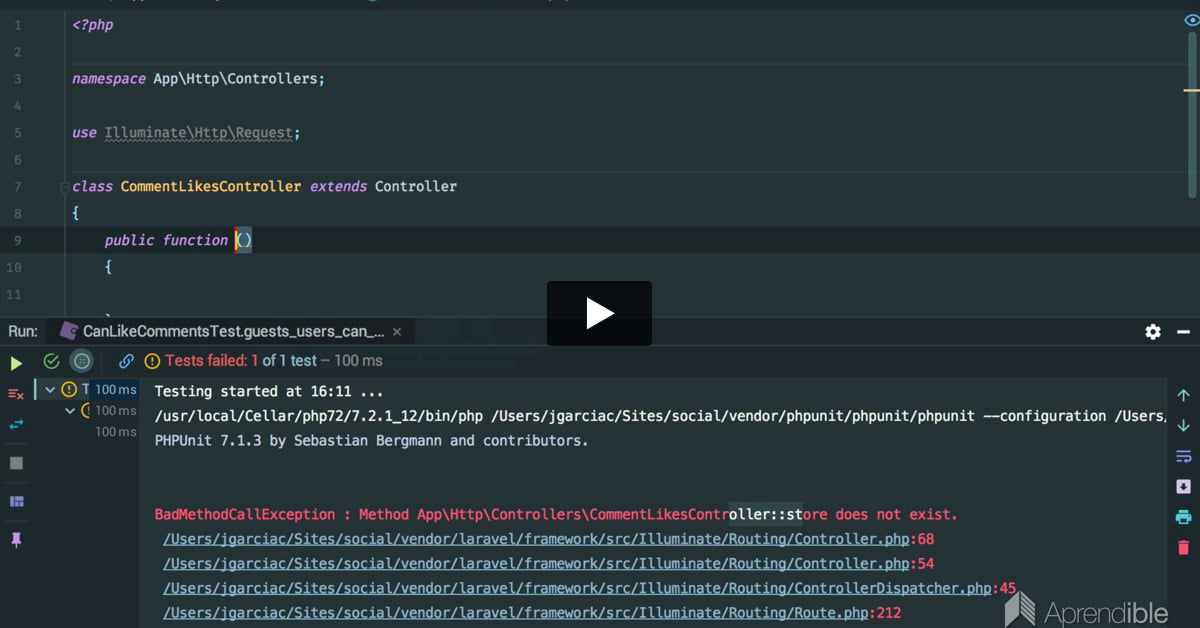Toggle soft-wrap in console output
This screenshot has width=1200, height=628.
[1183, 456]
